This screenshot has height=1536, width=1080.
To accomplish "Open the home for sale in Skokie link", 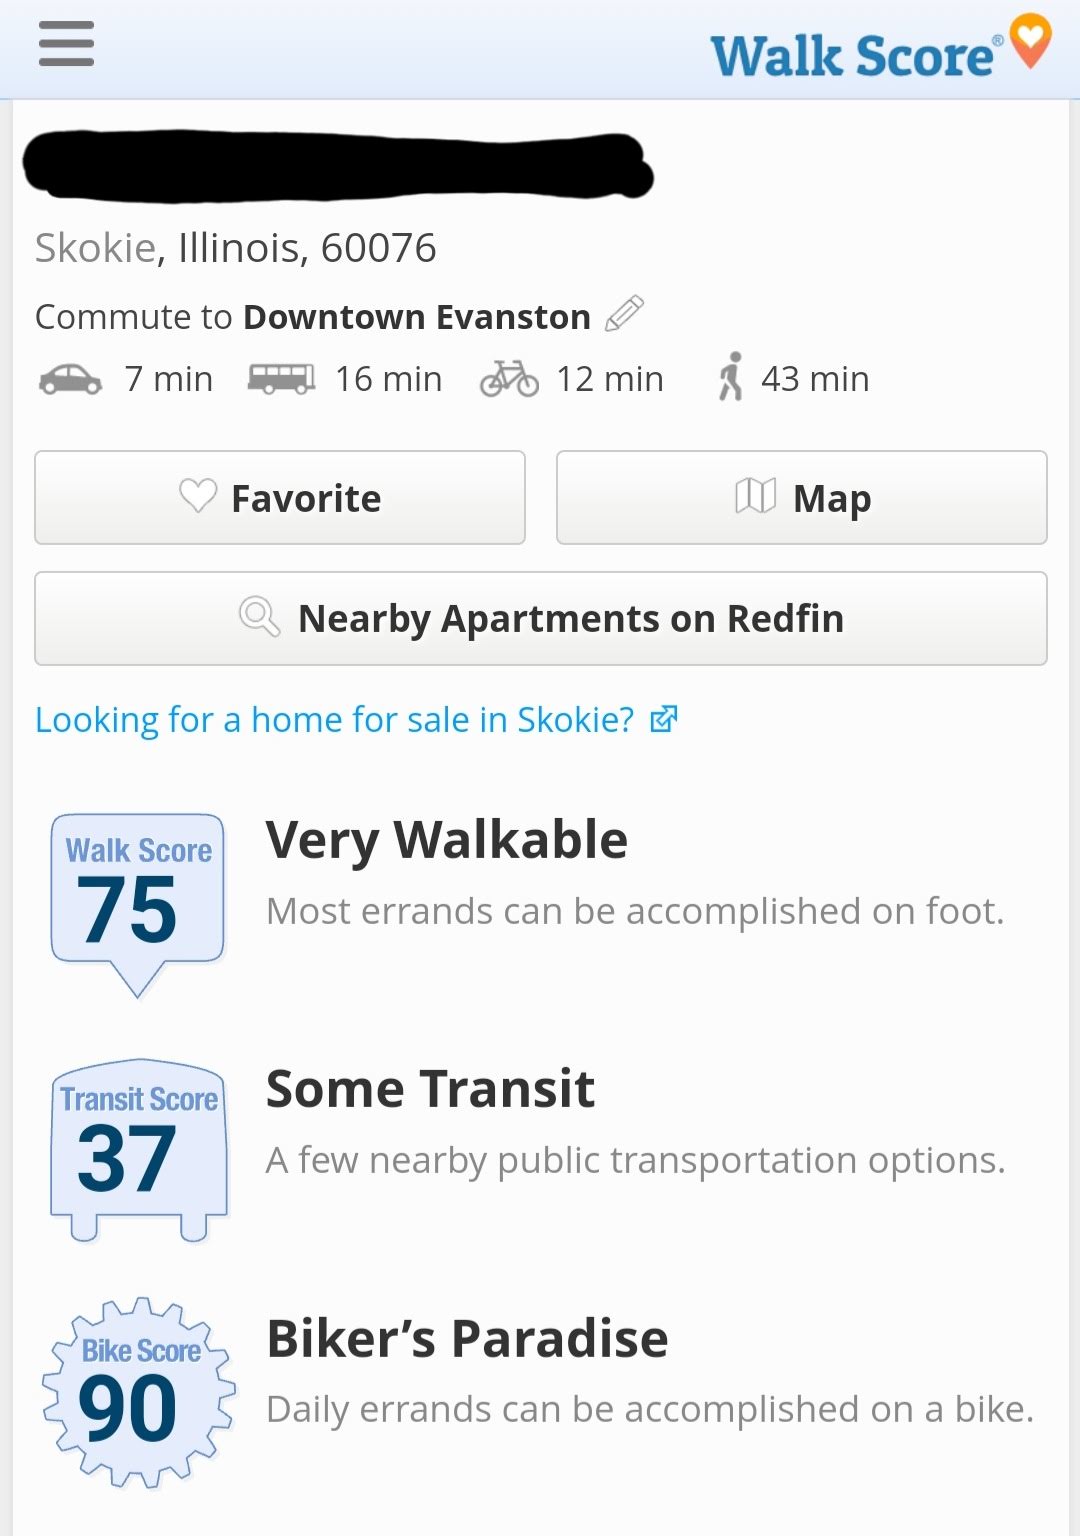I will tap(334, 720).
